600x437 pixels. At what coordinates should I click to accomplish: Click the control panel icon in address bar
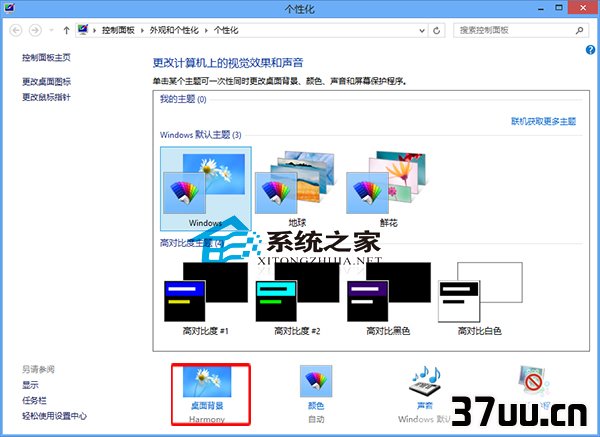pyautogui.click(x=83, y=30)
